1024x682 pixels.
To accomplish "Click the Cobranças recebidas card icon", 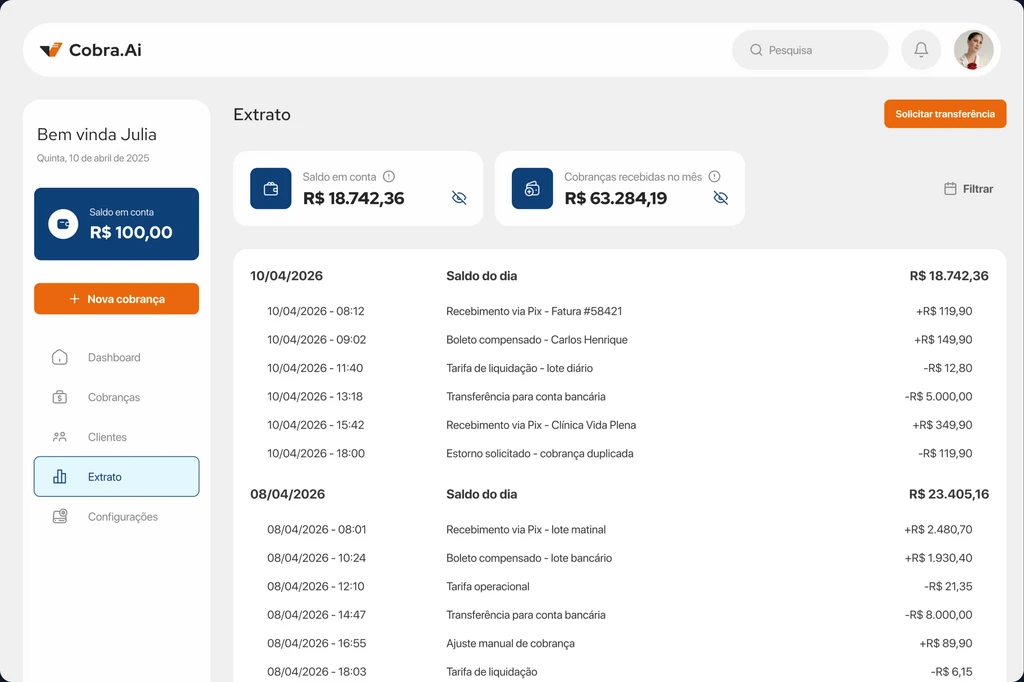I will (x=532, y=188).
